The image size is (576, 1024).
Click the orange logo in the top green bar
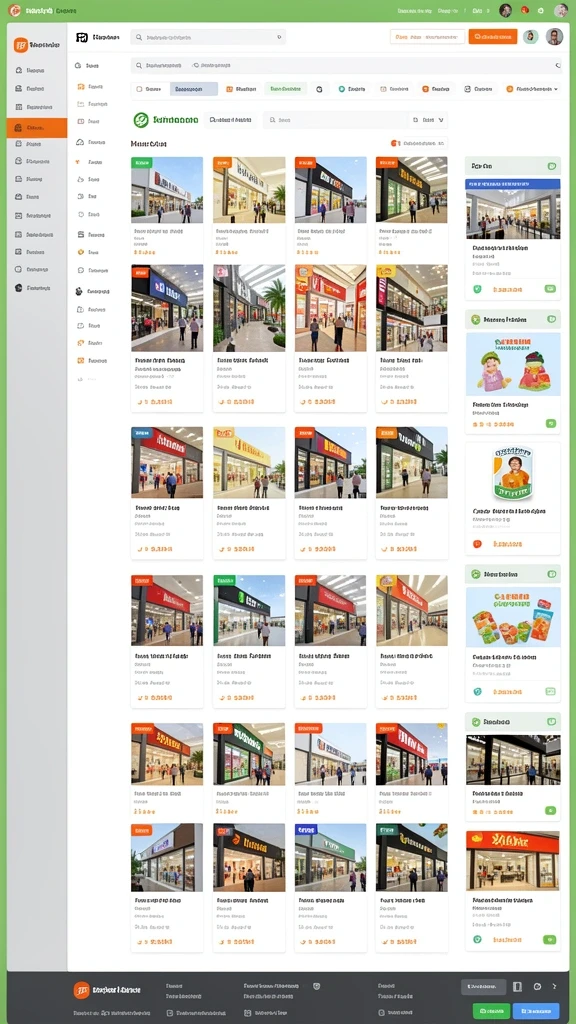point(14,10)
